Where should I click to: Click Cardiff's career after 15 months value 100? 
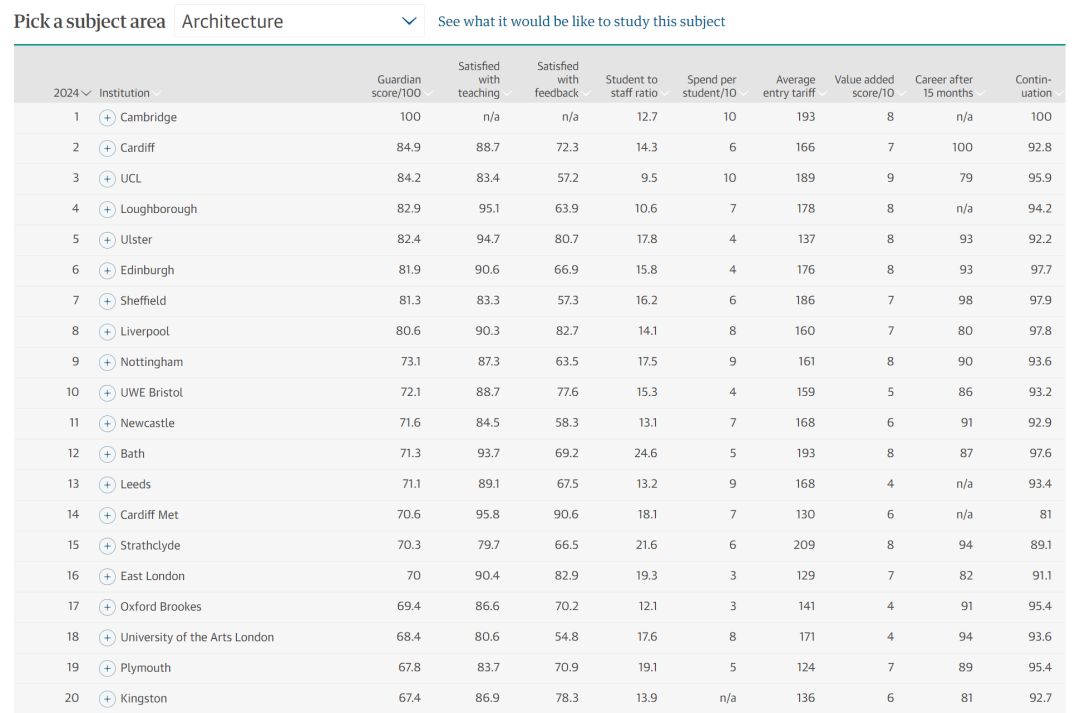tap(962, 147)
